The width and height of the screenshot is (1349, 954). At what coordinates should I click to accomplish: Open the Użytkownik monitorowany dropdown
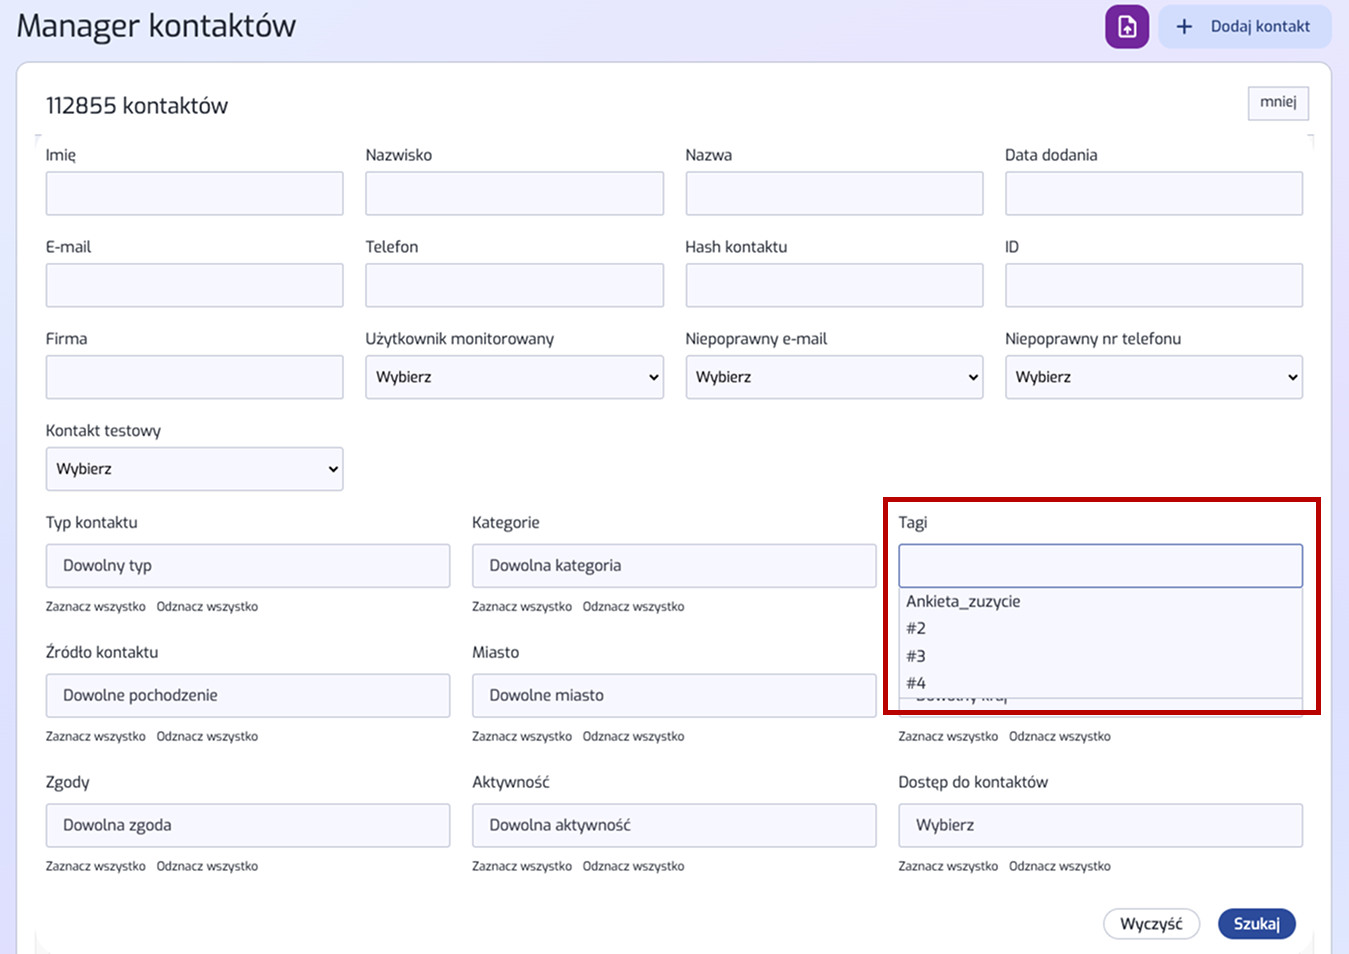pos(514,377)
